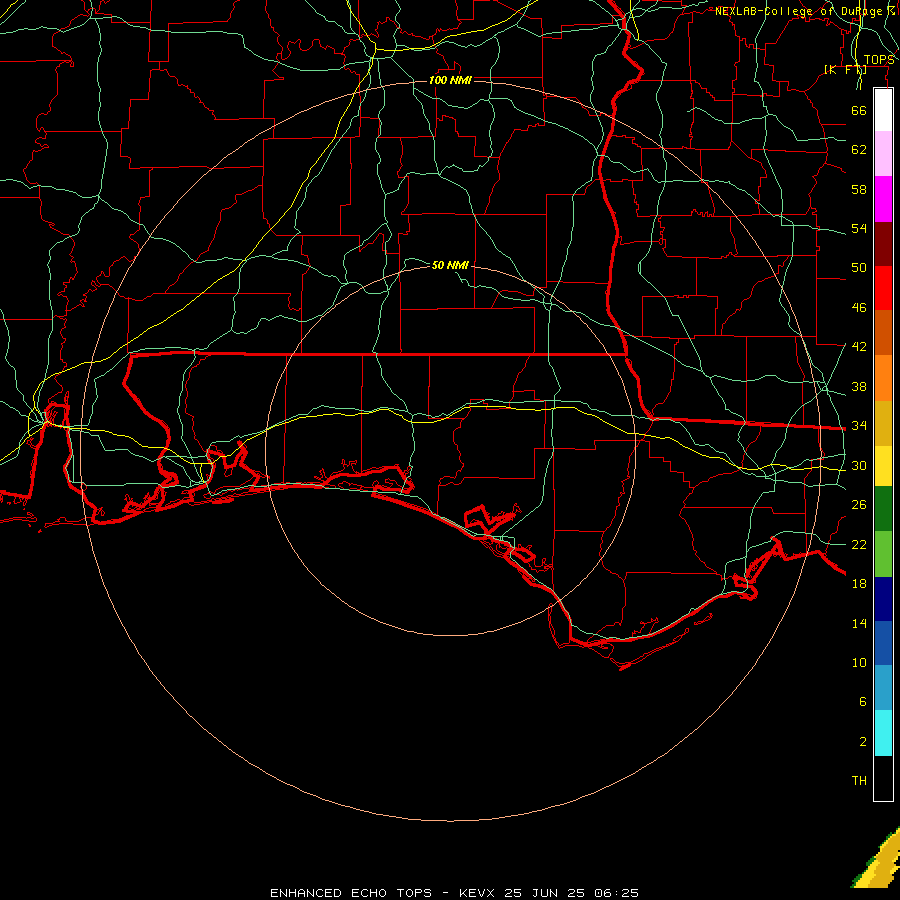Pick the gold legend color block
900x900 pixels.
(x=883, y=423)
